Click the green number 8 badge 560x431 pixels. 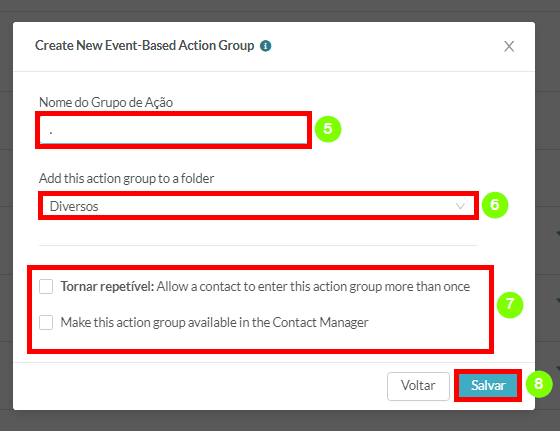pos(539,384)
